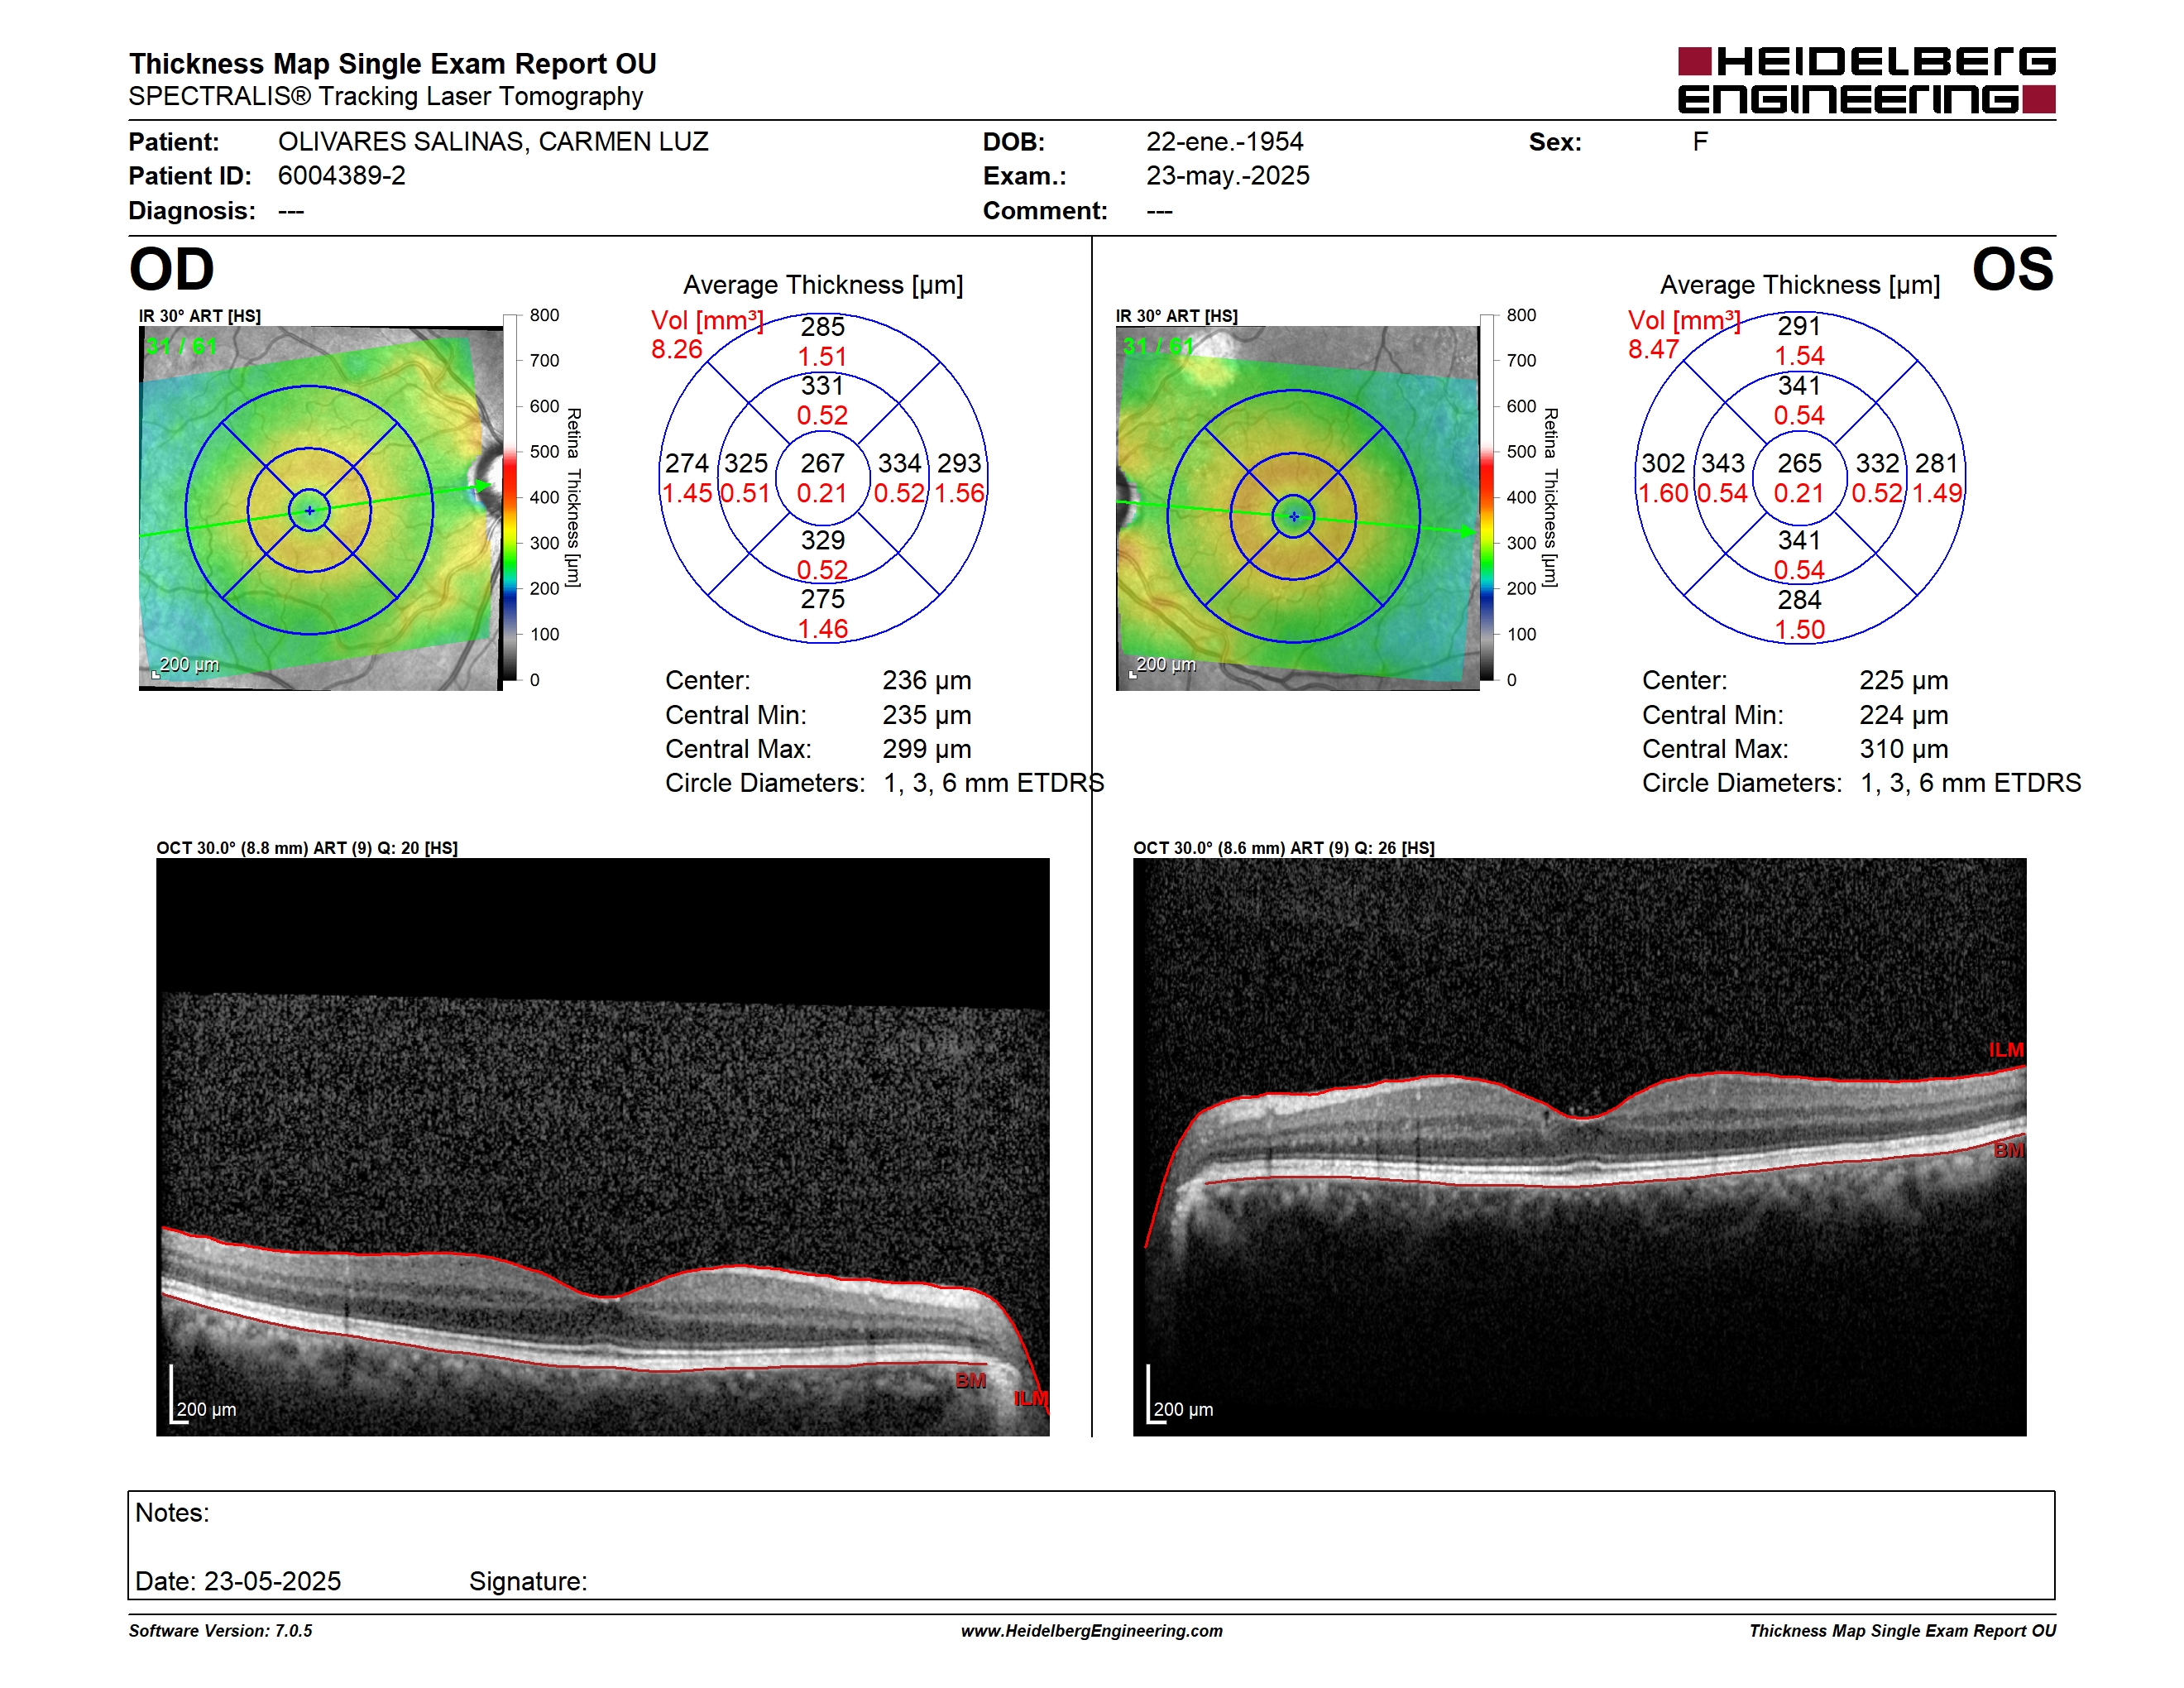The height and width of the screenshot is (1688, 2184).
Task: Click OS inner temporal thickness 332
Action: tap(1877, 463)
